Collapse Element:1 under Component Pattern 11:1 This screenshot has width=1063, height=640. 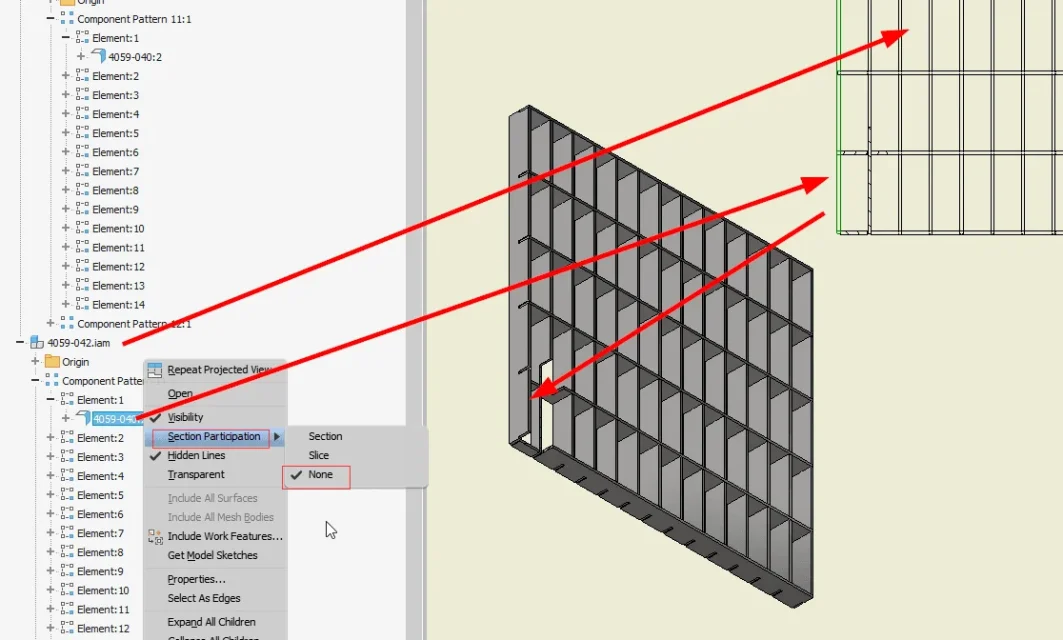(x=66, y=37)
